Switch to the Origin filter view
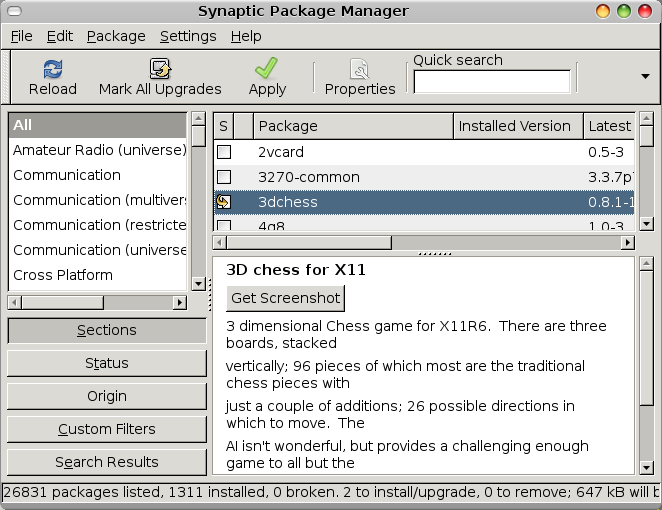This screenshot has width=662, height=510. [107, 396]
